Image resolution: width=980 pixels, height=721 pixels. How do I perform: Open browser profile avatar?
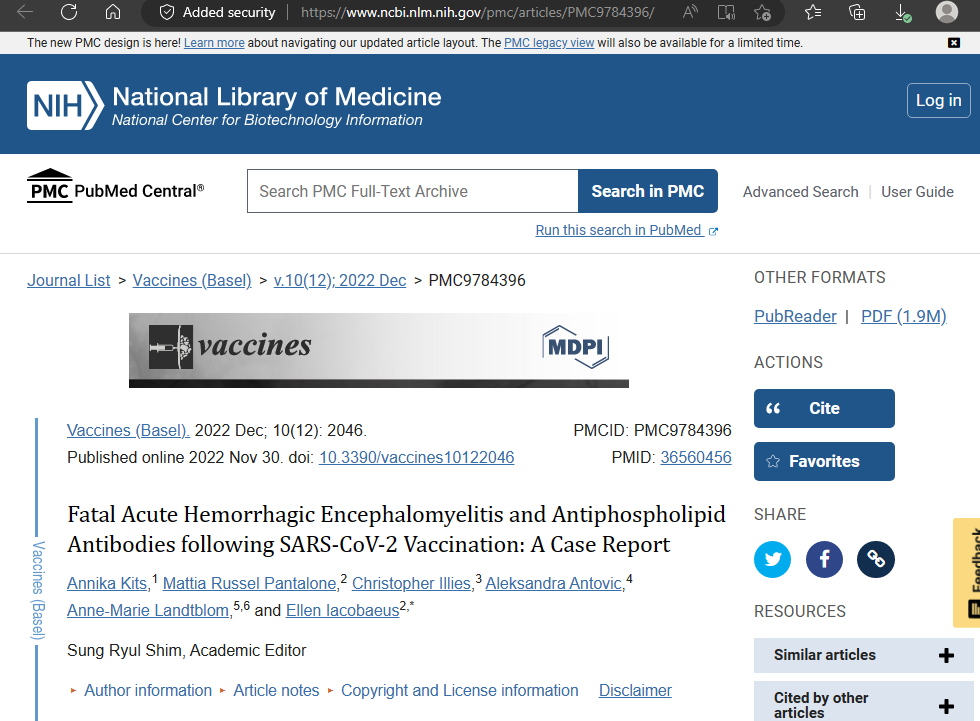947,12
